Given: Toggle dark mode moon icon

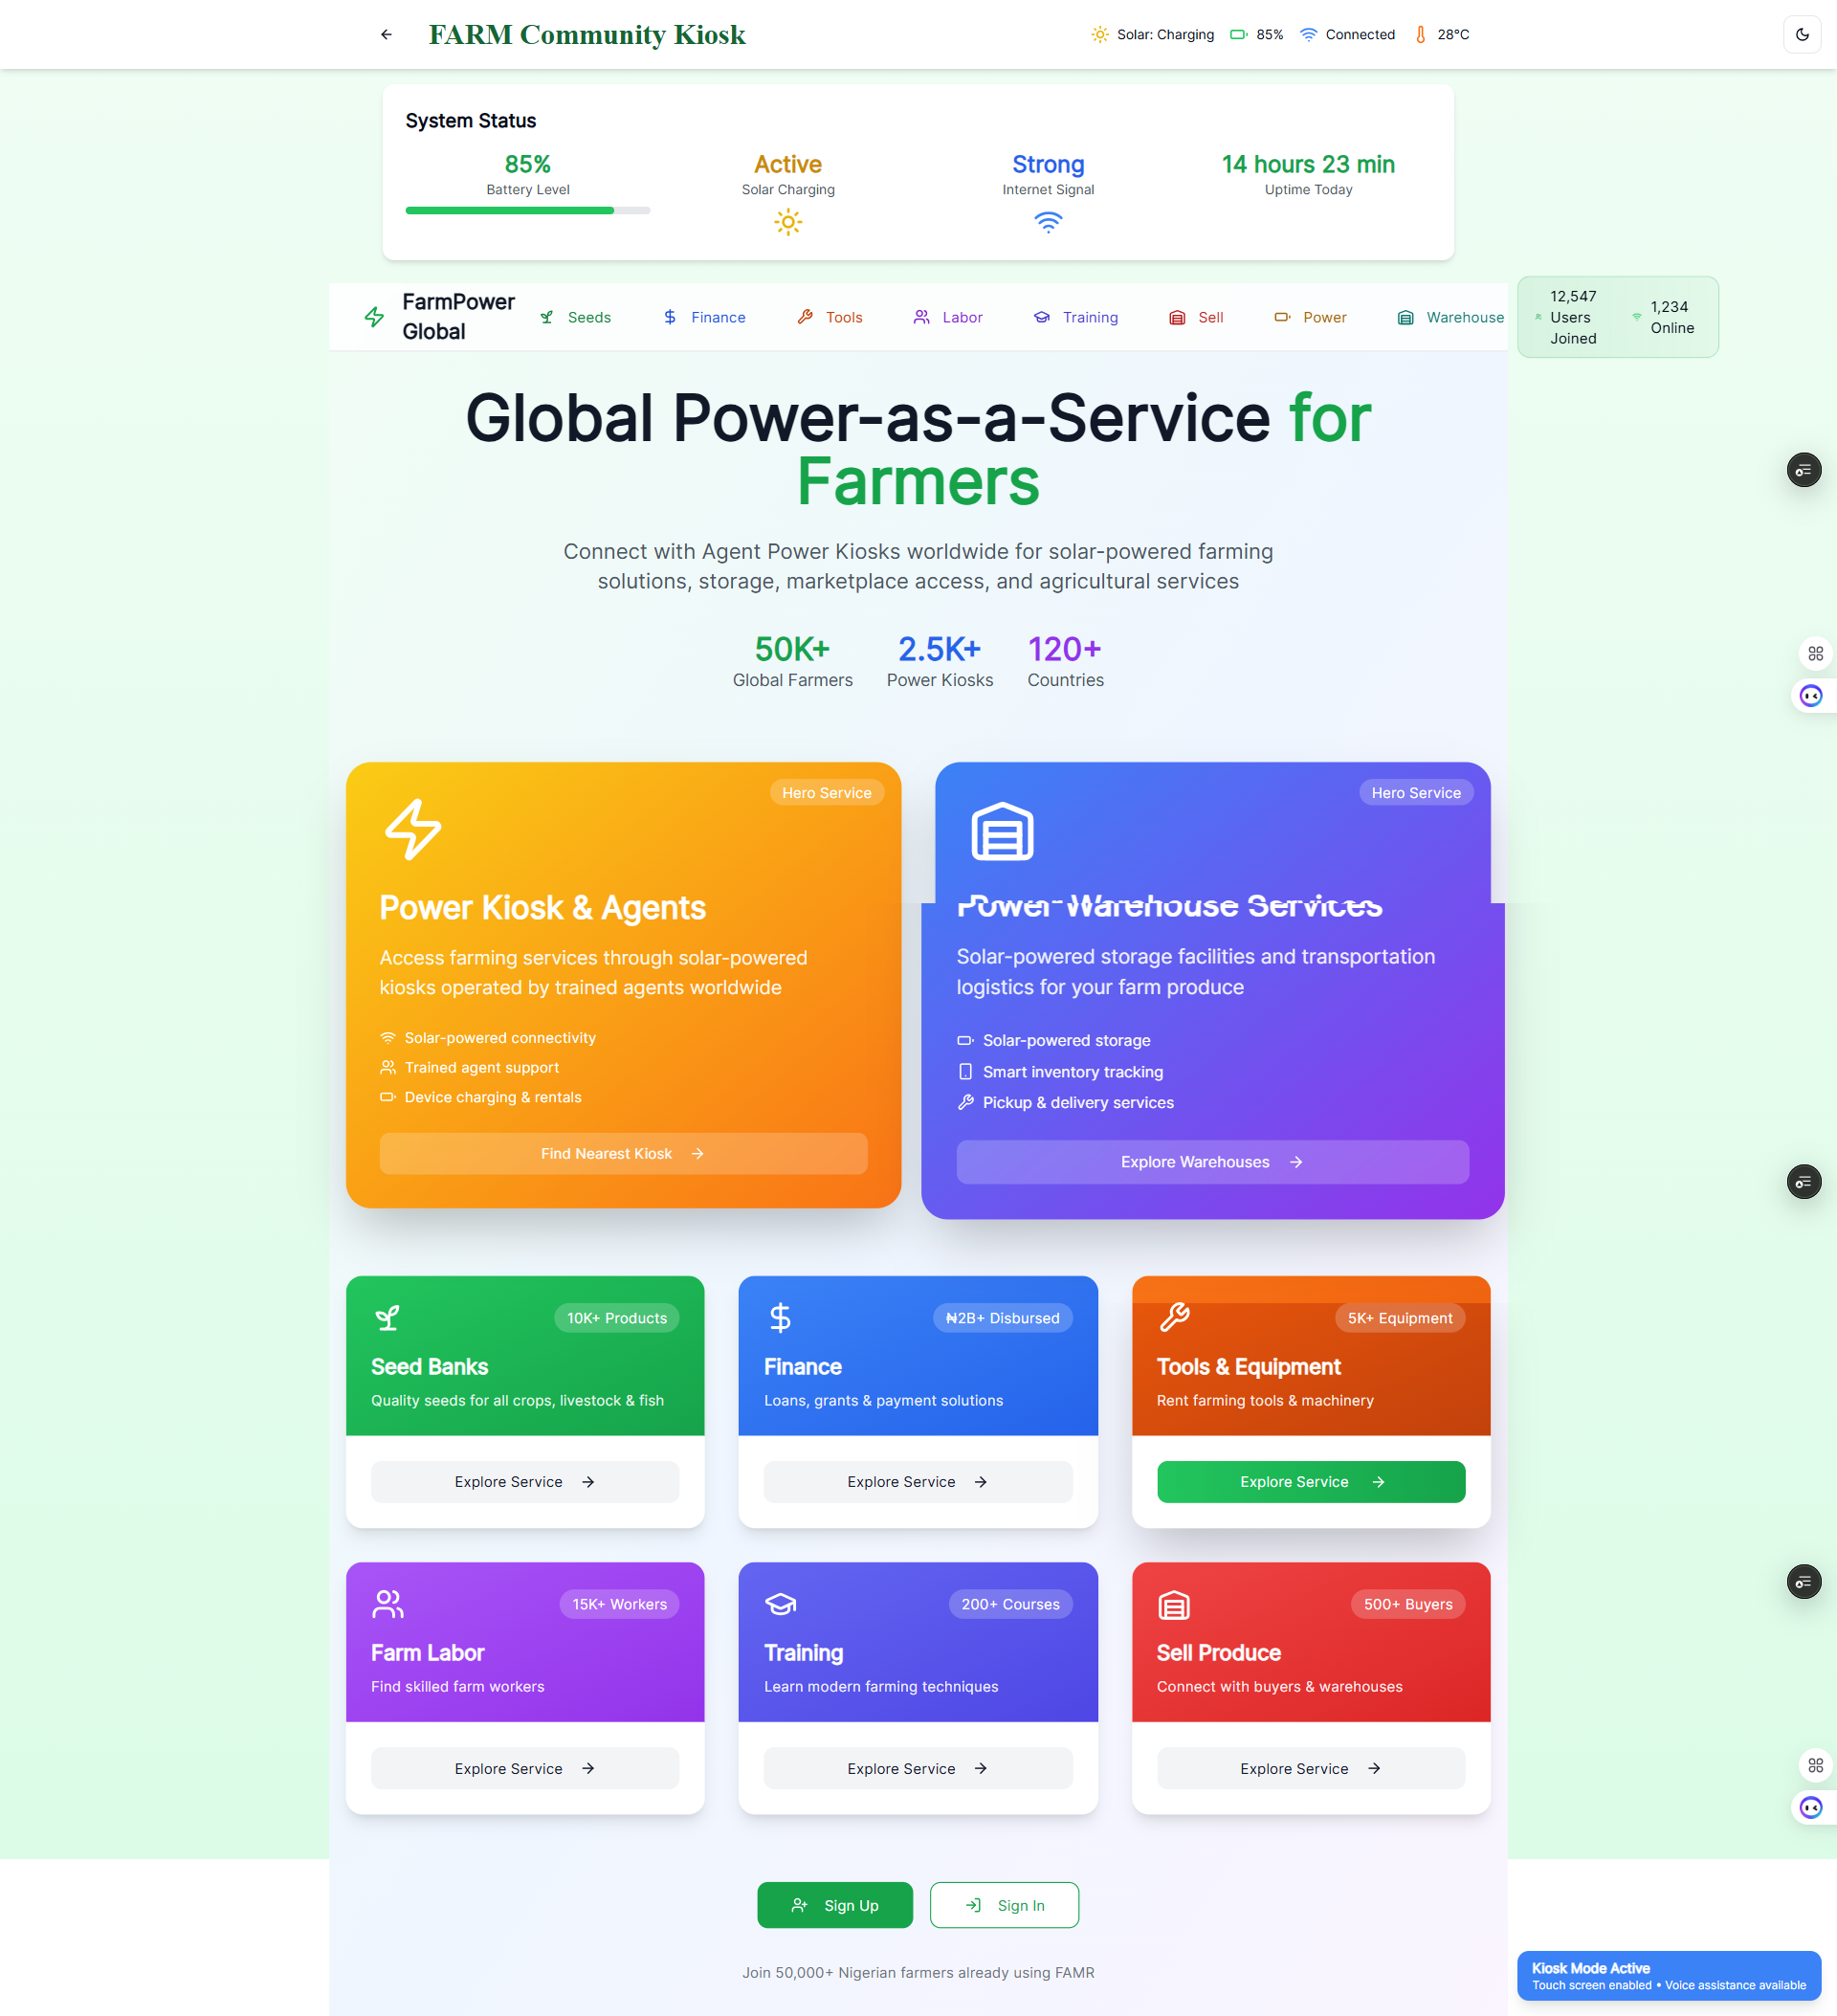Looking at the screenshot, I should [1802, 34].
